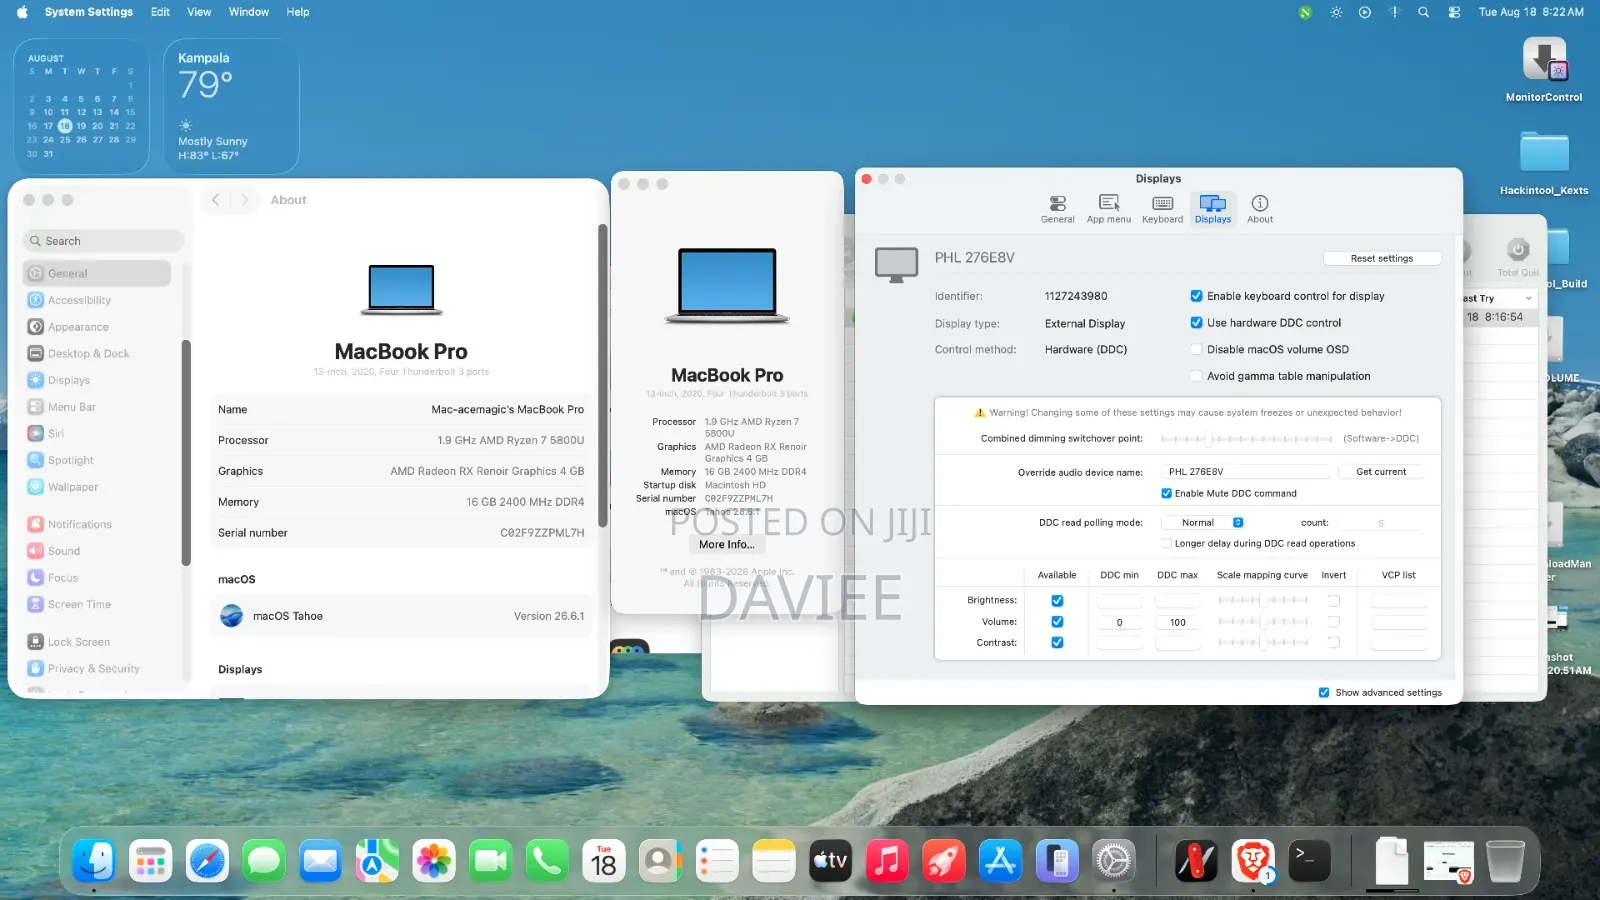
Task: Open Notes from the Dock
Action: coord(774,861)
